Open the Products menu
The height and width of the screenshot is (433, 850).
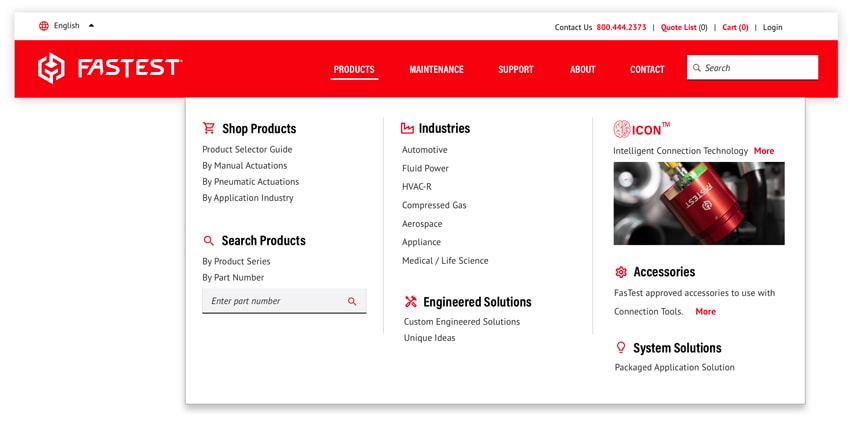tap(354, 69)
